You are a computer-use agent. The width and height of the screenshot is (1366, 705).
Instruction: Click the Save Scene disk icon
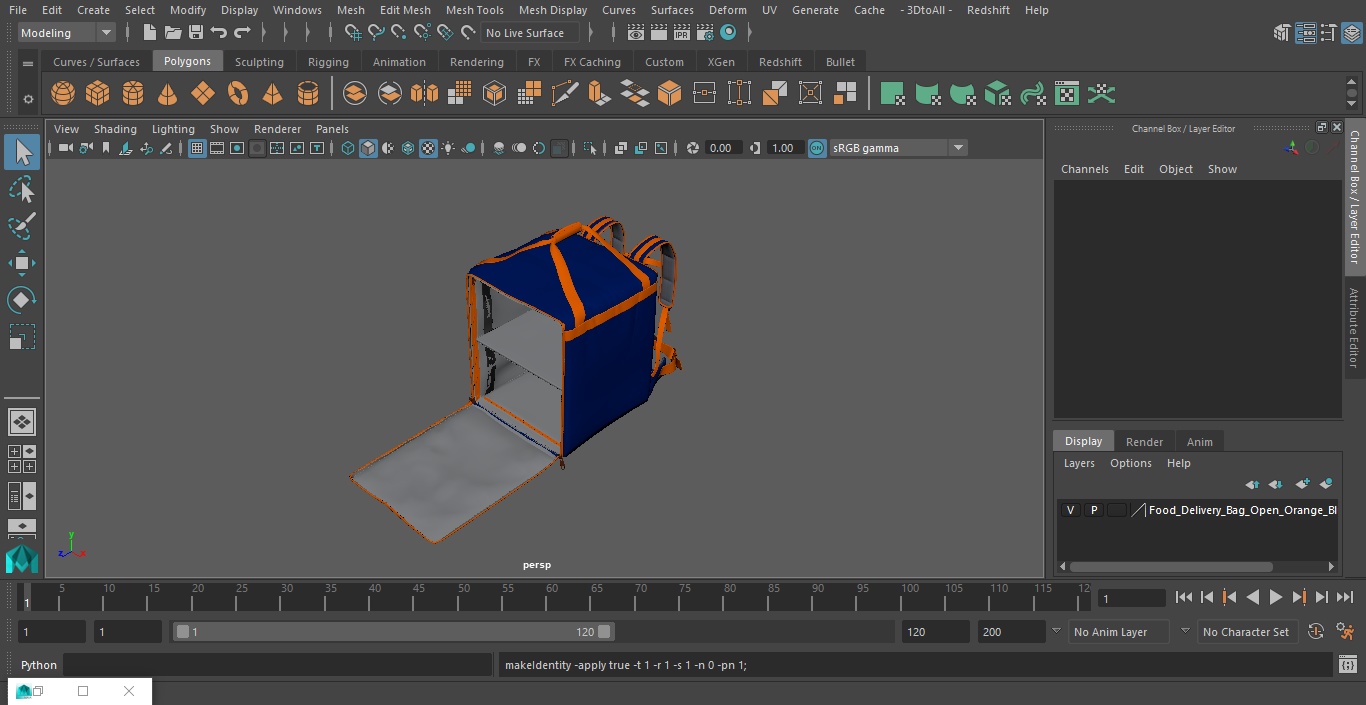[x=196, y=33]
